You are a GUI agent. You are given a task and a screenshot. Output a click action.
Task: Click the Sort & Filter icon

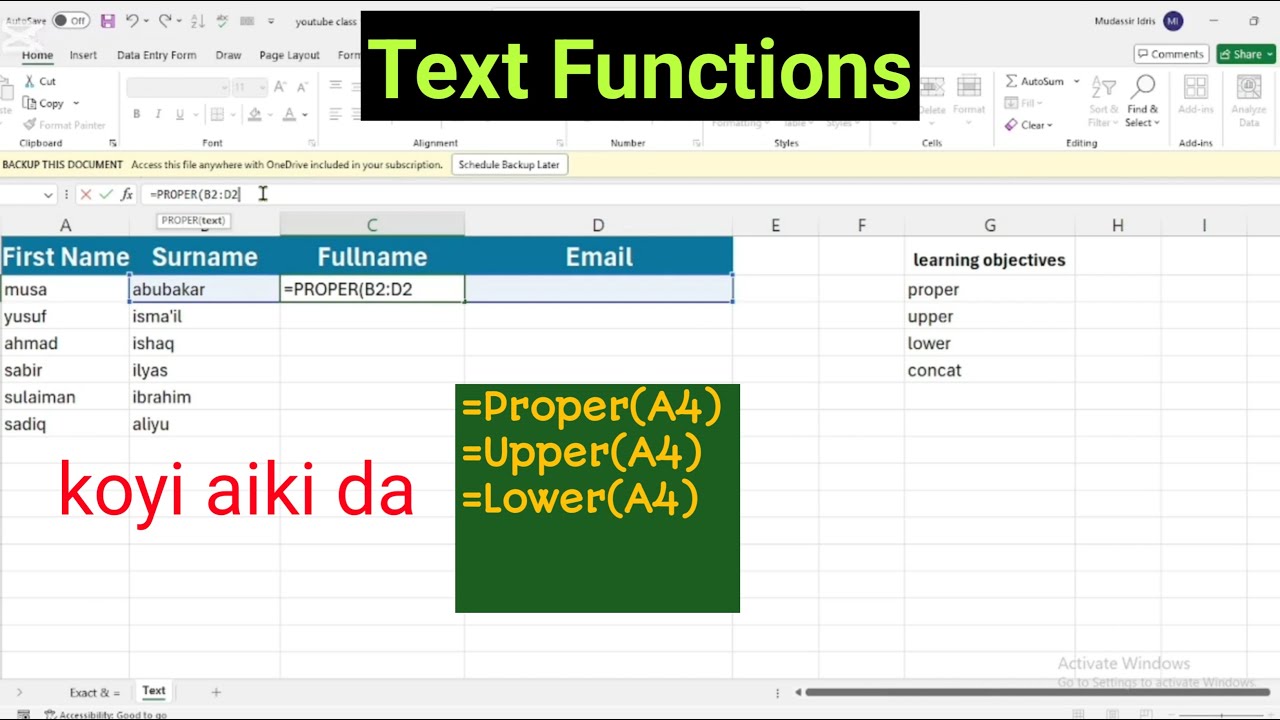pyautogui.click(x=1103, y=101)
